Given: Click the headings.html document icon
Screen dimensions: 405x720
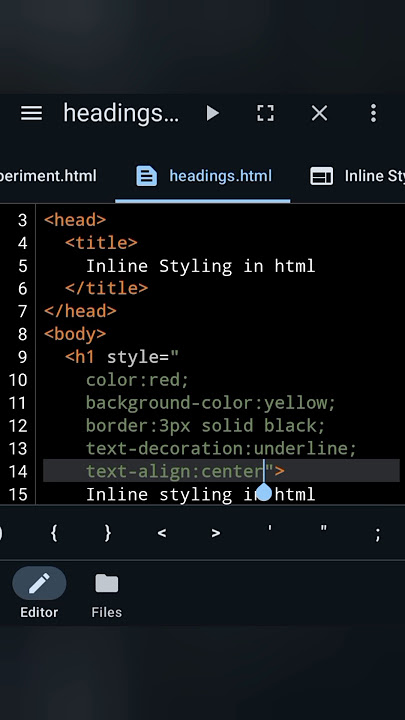Looking at the screenshot, I should coord(146,176).
